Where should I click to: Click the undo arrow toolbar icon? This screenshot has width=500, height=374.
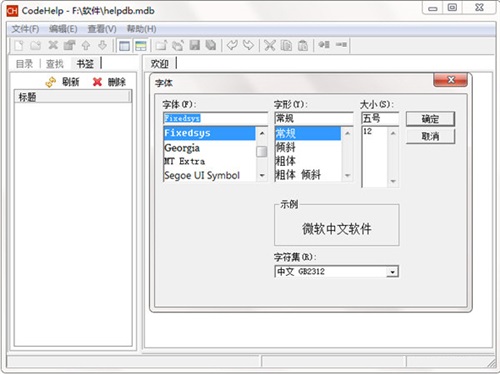click(x=232, y=45)
